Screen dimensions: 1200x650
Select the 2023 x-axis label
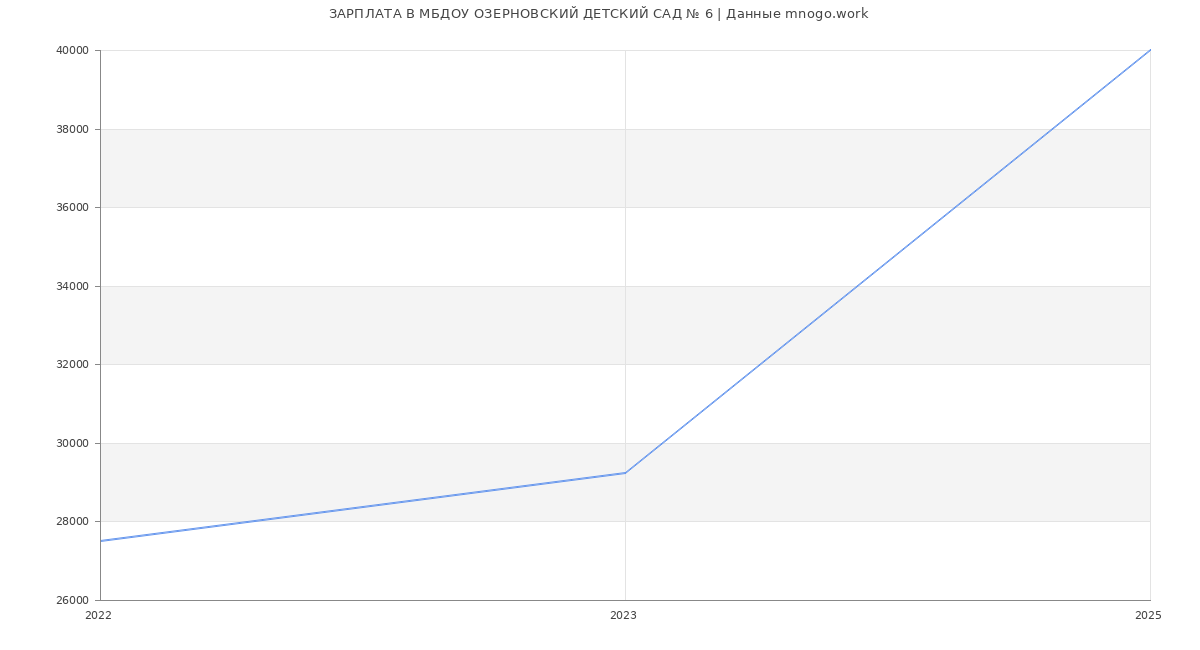(623, 616)
